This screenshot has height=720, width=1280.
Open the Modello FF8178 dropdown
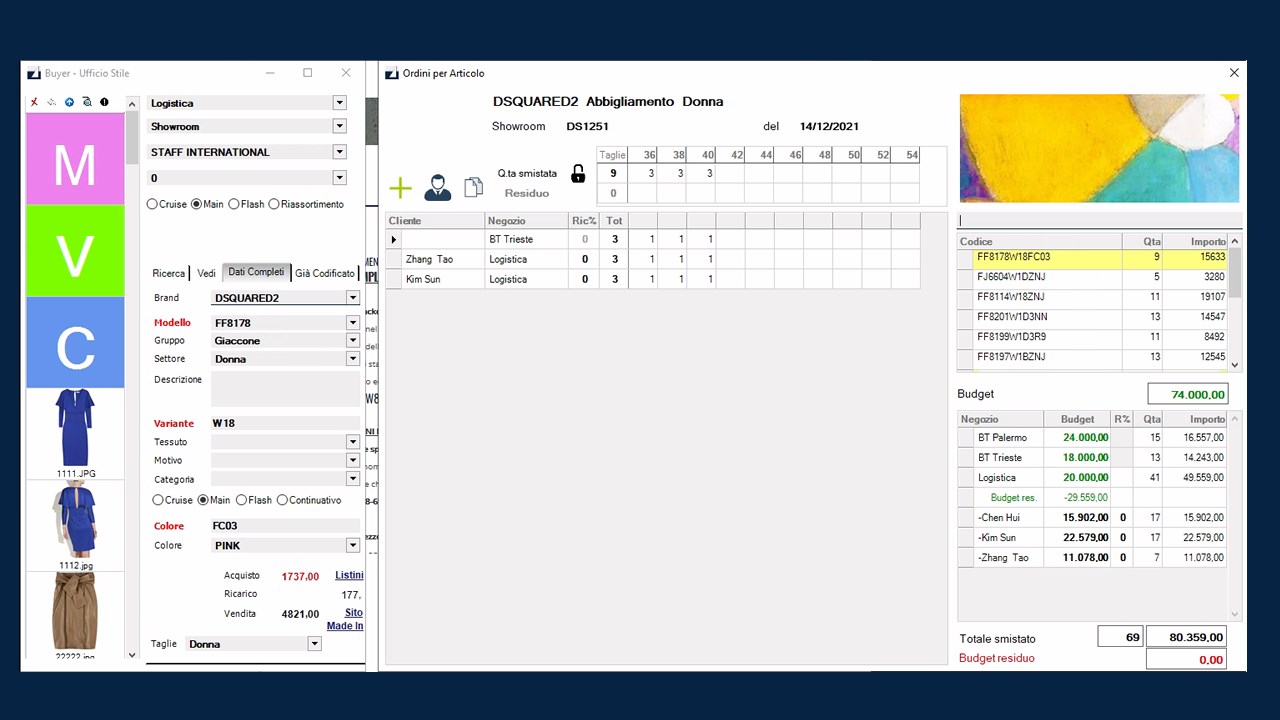352,323
